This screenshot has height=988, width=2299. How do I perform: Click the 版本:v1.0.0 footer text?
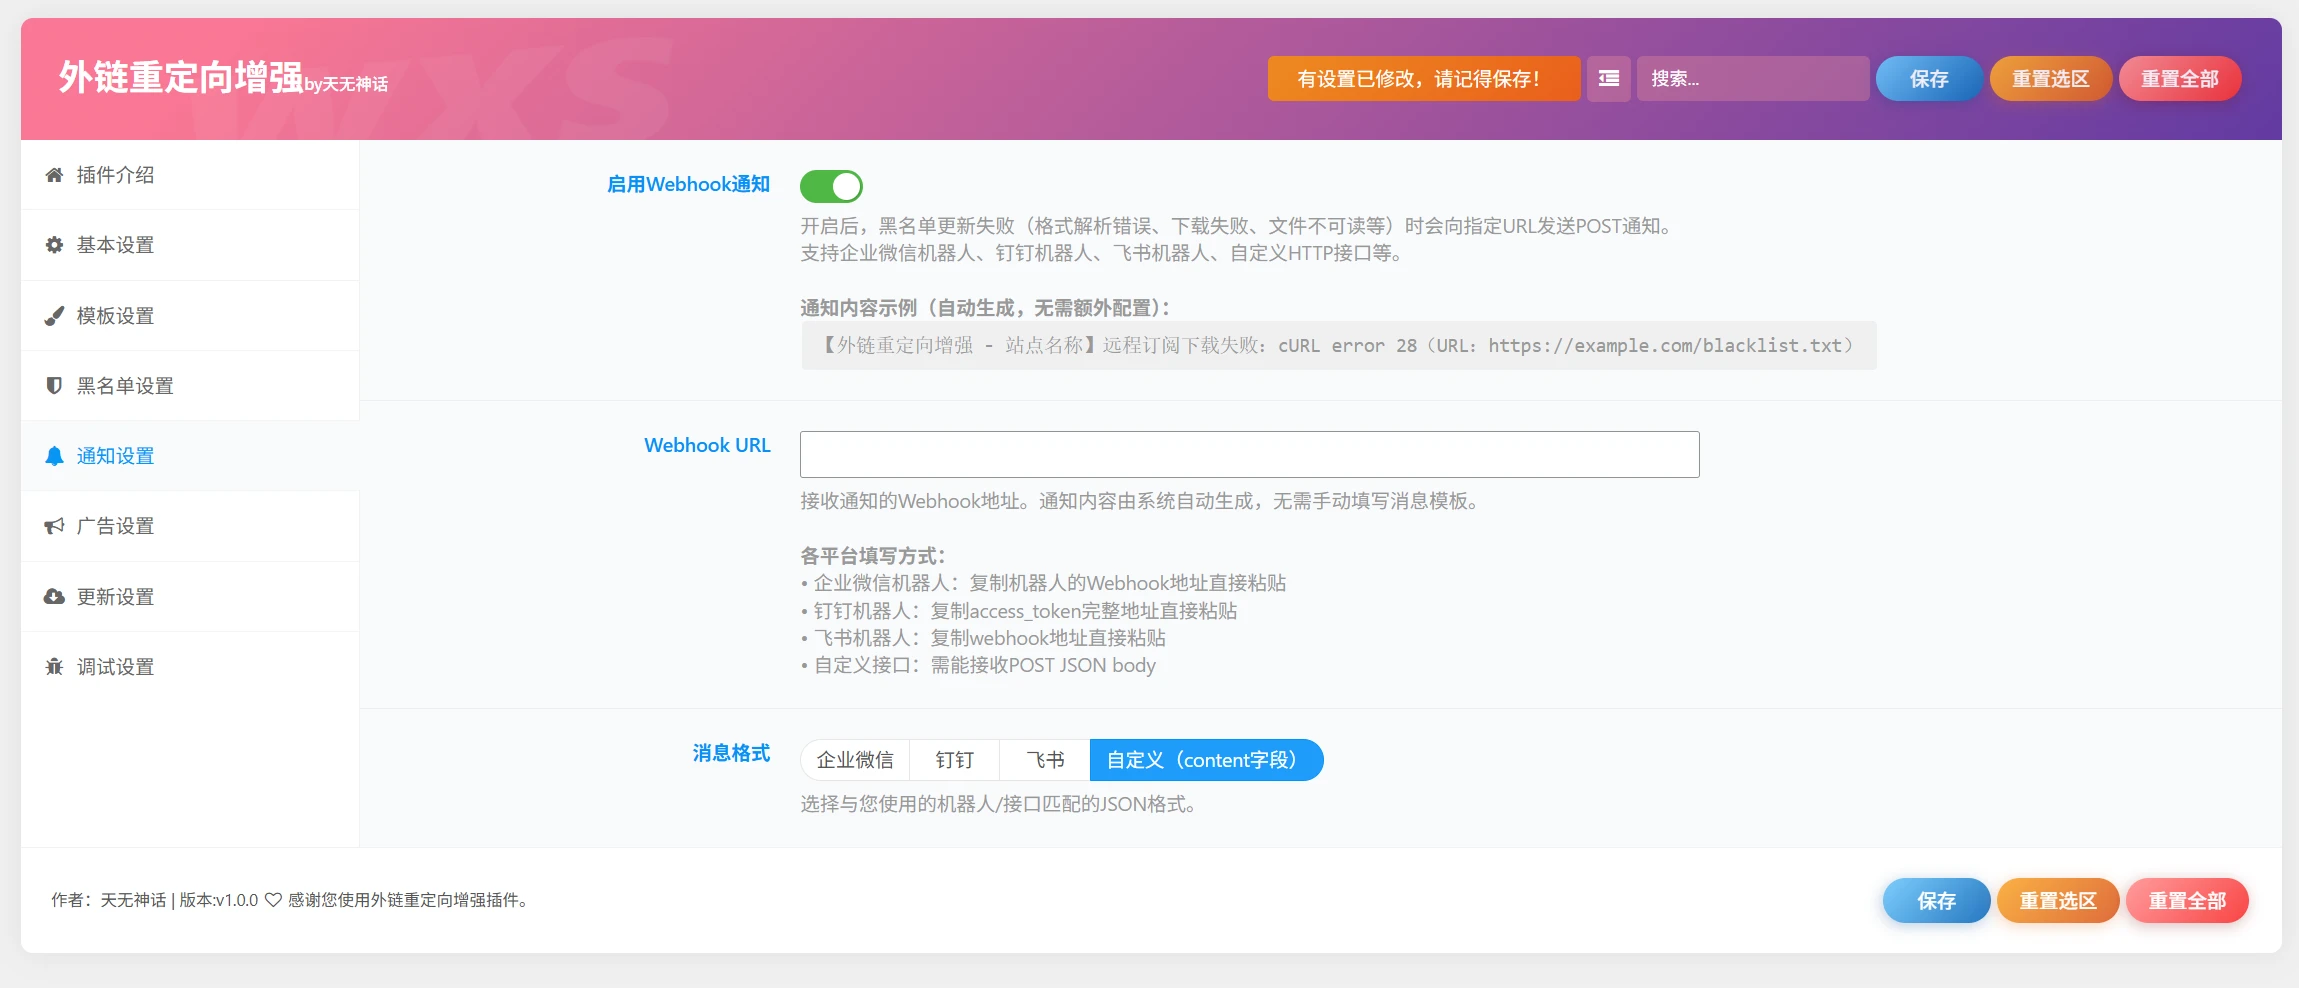(218, 900)
